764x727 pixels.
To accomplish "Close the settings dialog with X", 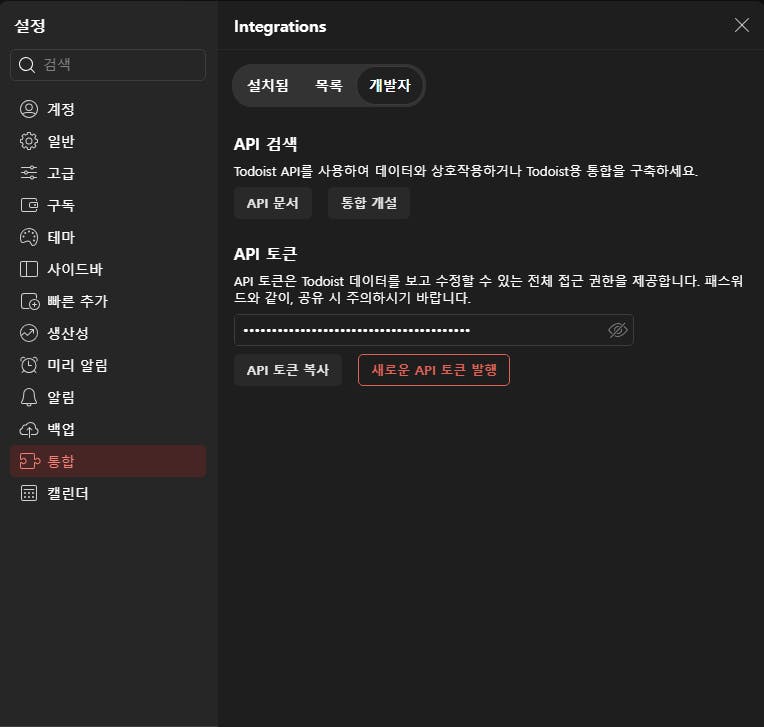I will pyautogui.click(x=742, y=25).
